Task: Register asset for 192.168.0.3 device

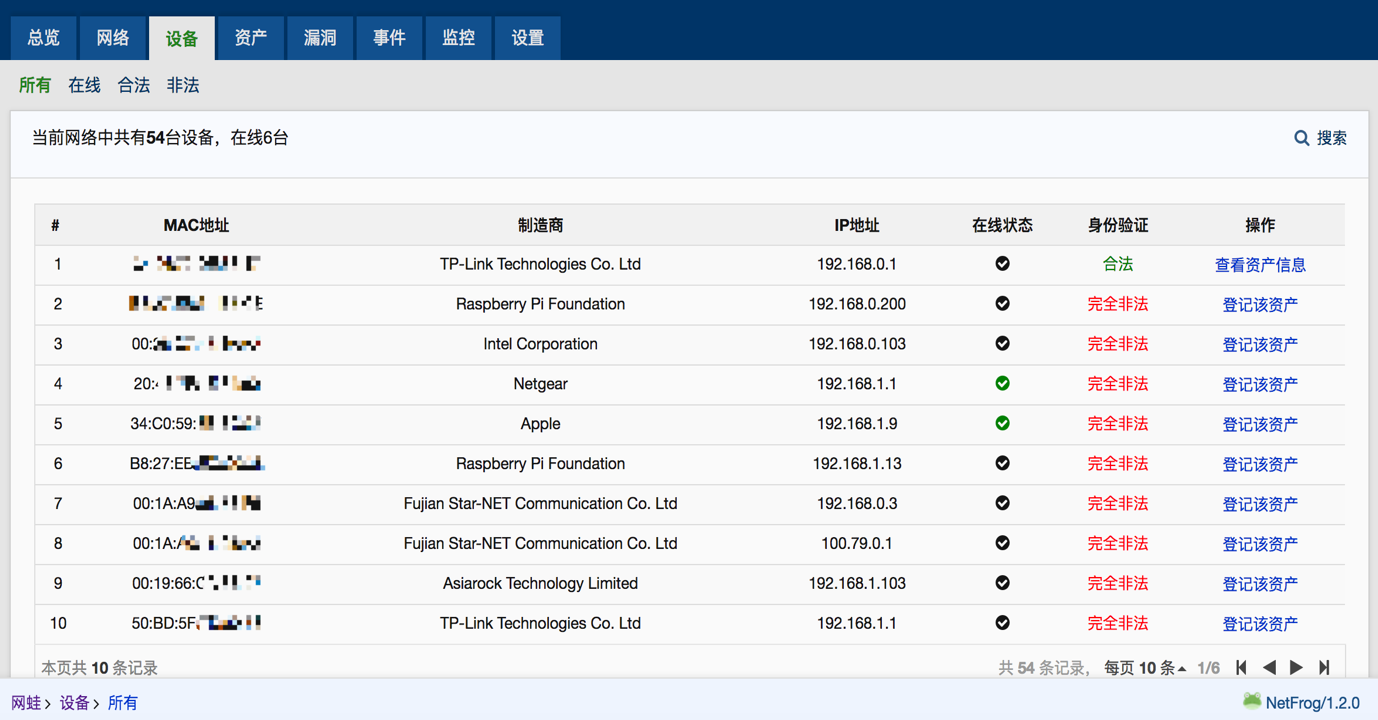Action: [1260, 505]
